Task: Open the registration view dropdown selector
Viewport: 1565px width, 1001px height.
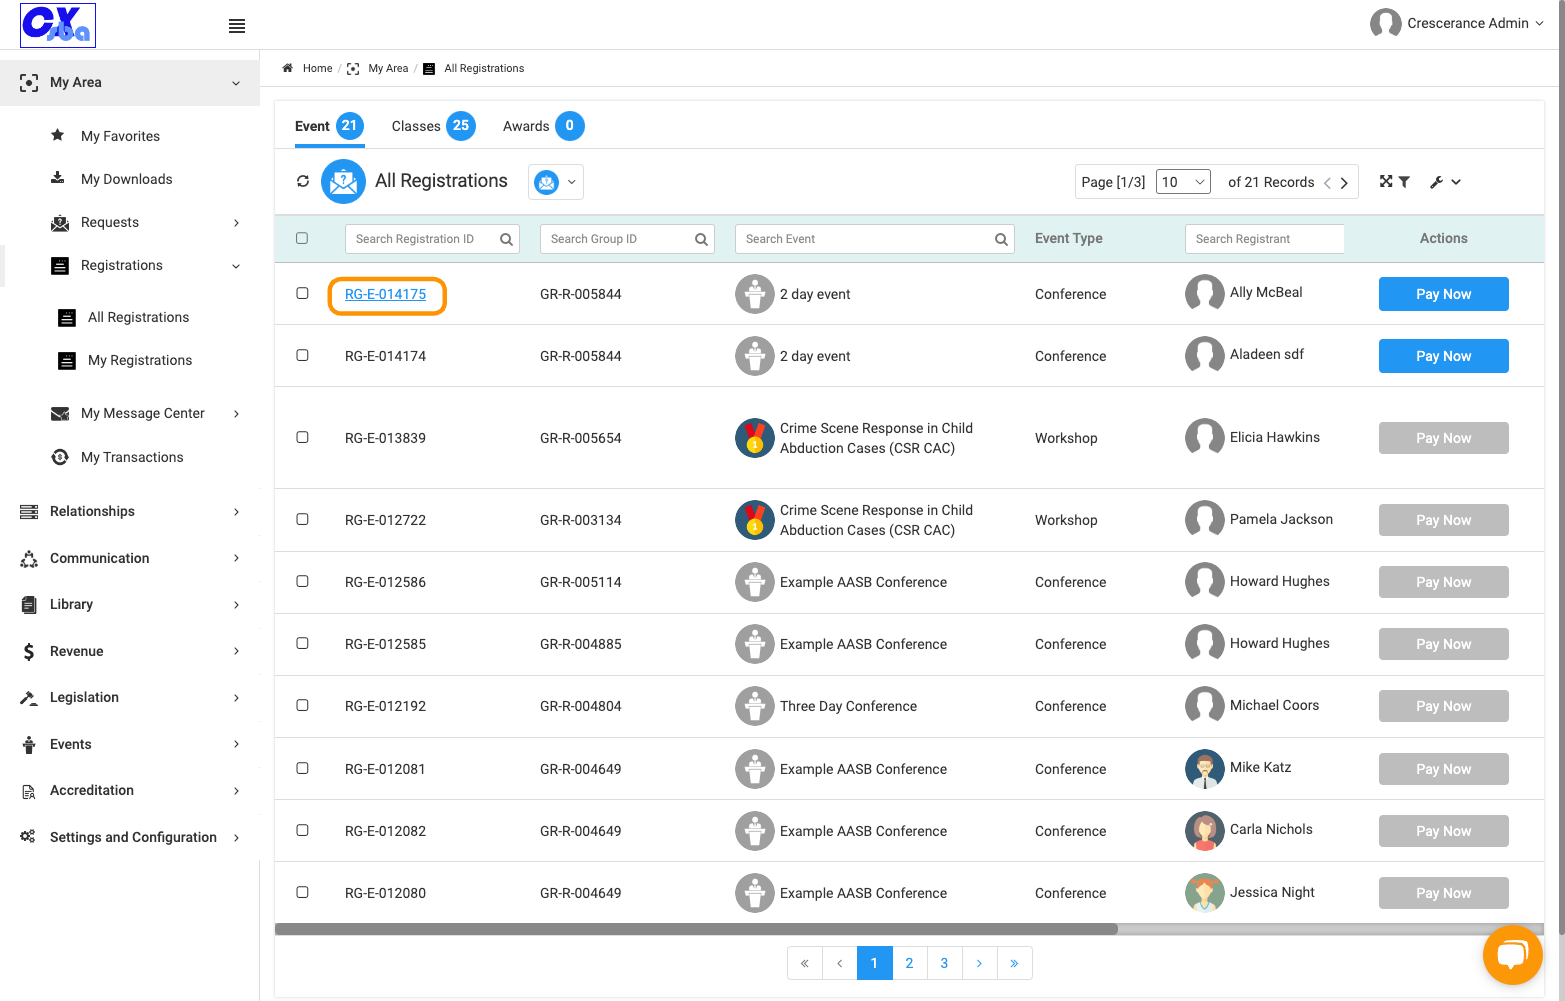Action: tap(556, 182)
